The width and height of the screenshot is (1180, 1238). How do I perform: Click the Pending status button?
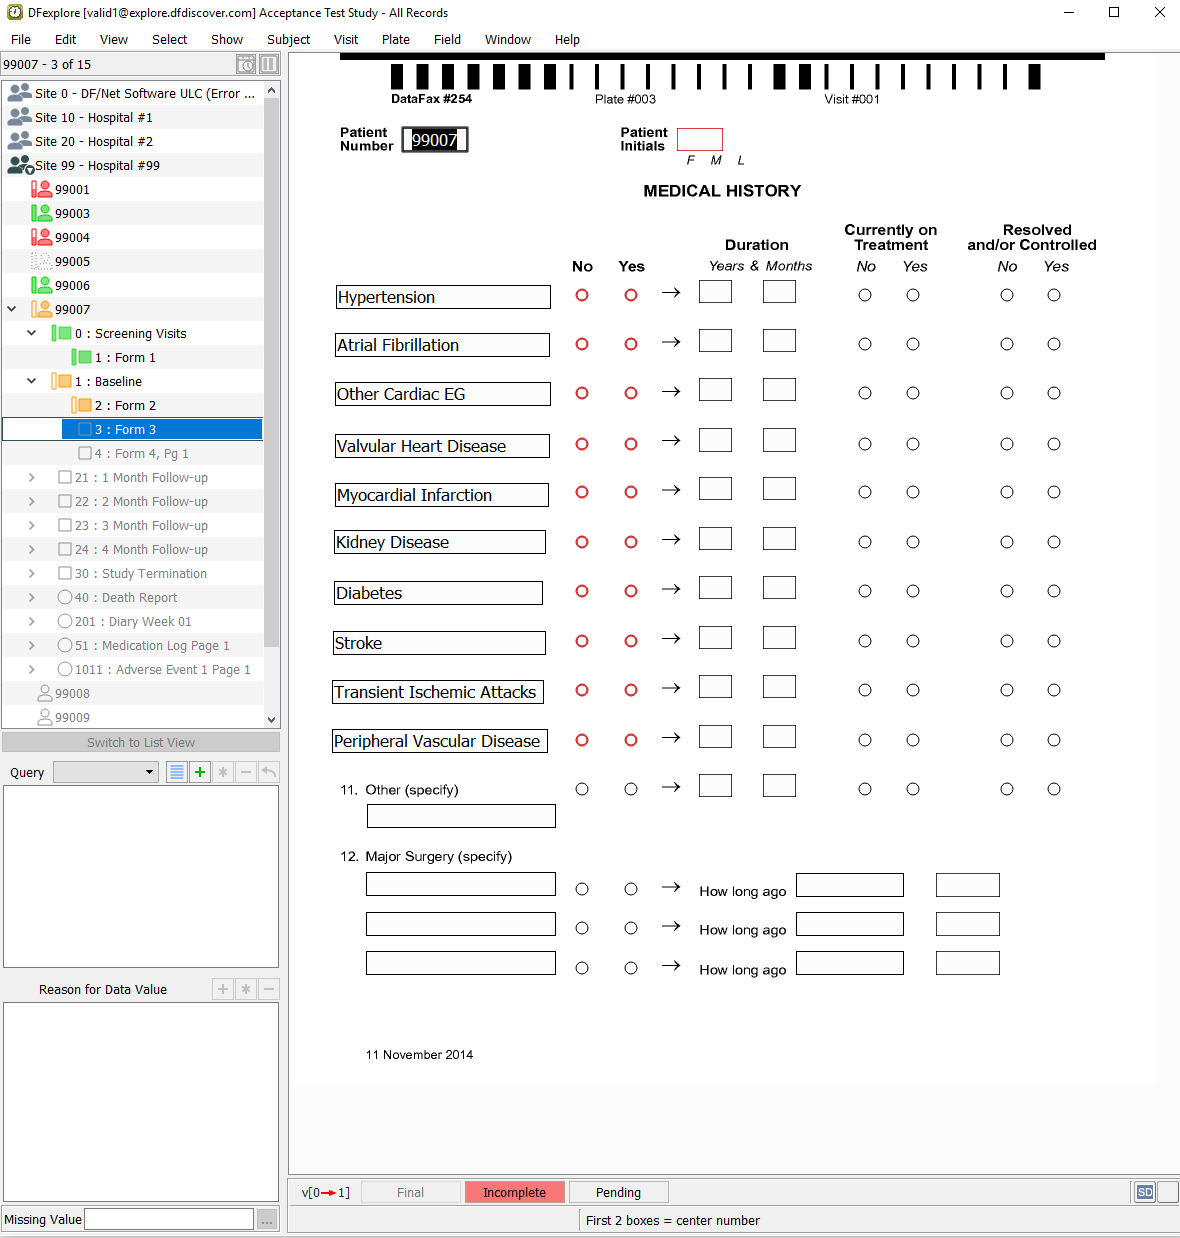(x=619, y=1192)
